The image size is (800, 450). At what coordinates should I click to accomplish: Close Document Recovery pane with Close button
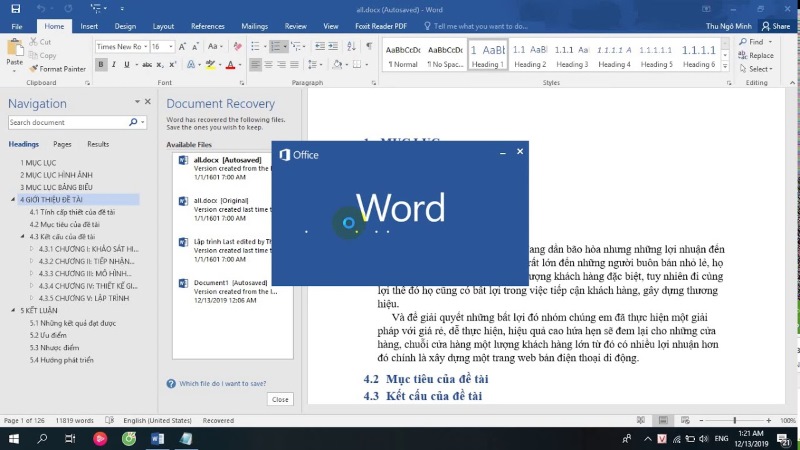click(x=280, y=399)
